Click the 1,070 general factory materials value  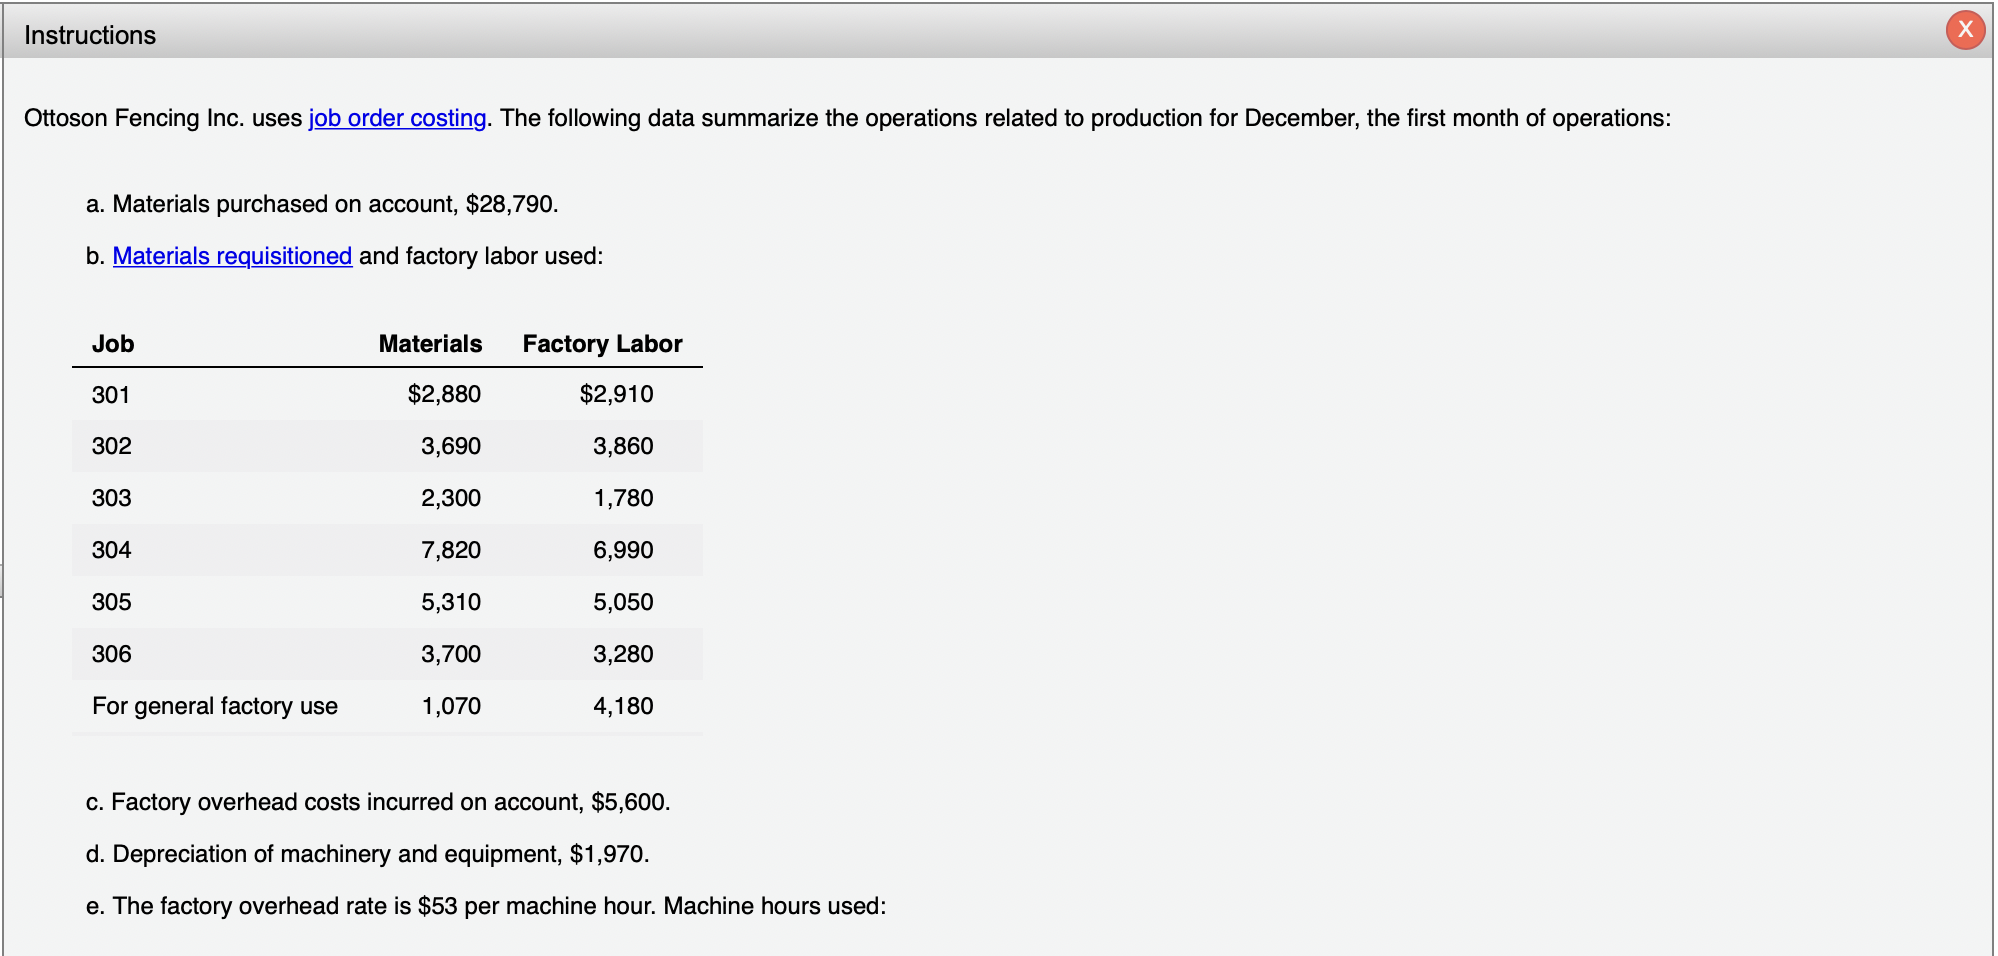coord(451,705)
